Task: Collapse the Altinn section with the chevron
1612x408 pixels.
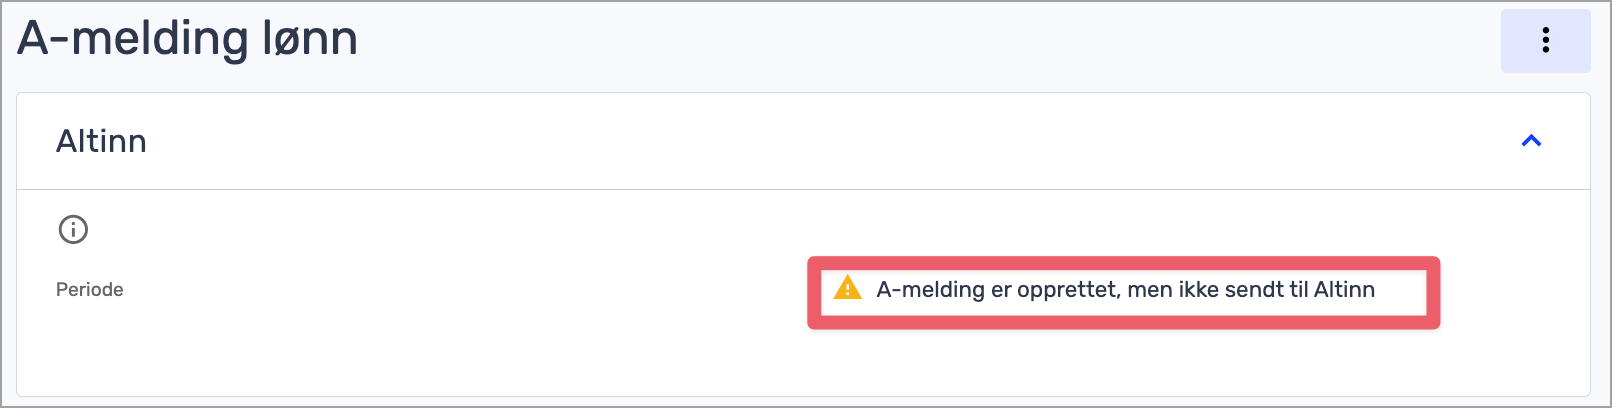Action: tap(1531, 141)
